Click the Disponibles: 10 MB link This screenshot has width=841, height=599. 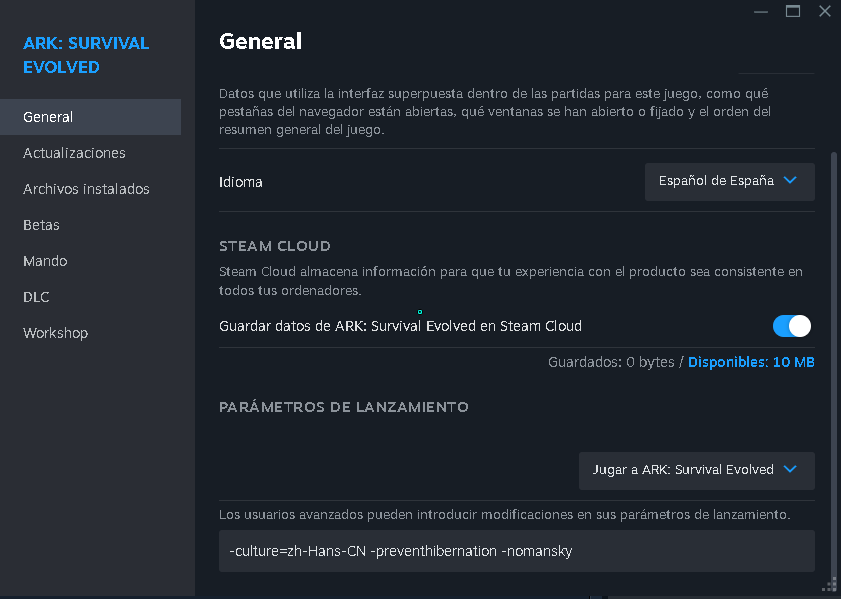(x=751, y=362)
